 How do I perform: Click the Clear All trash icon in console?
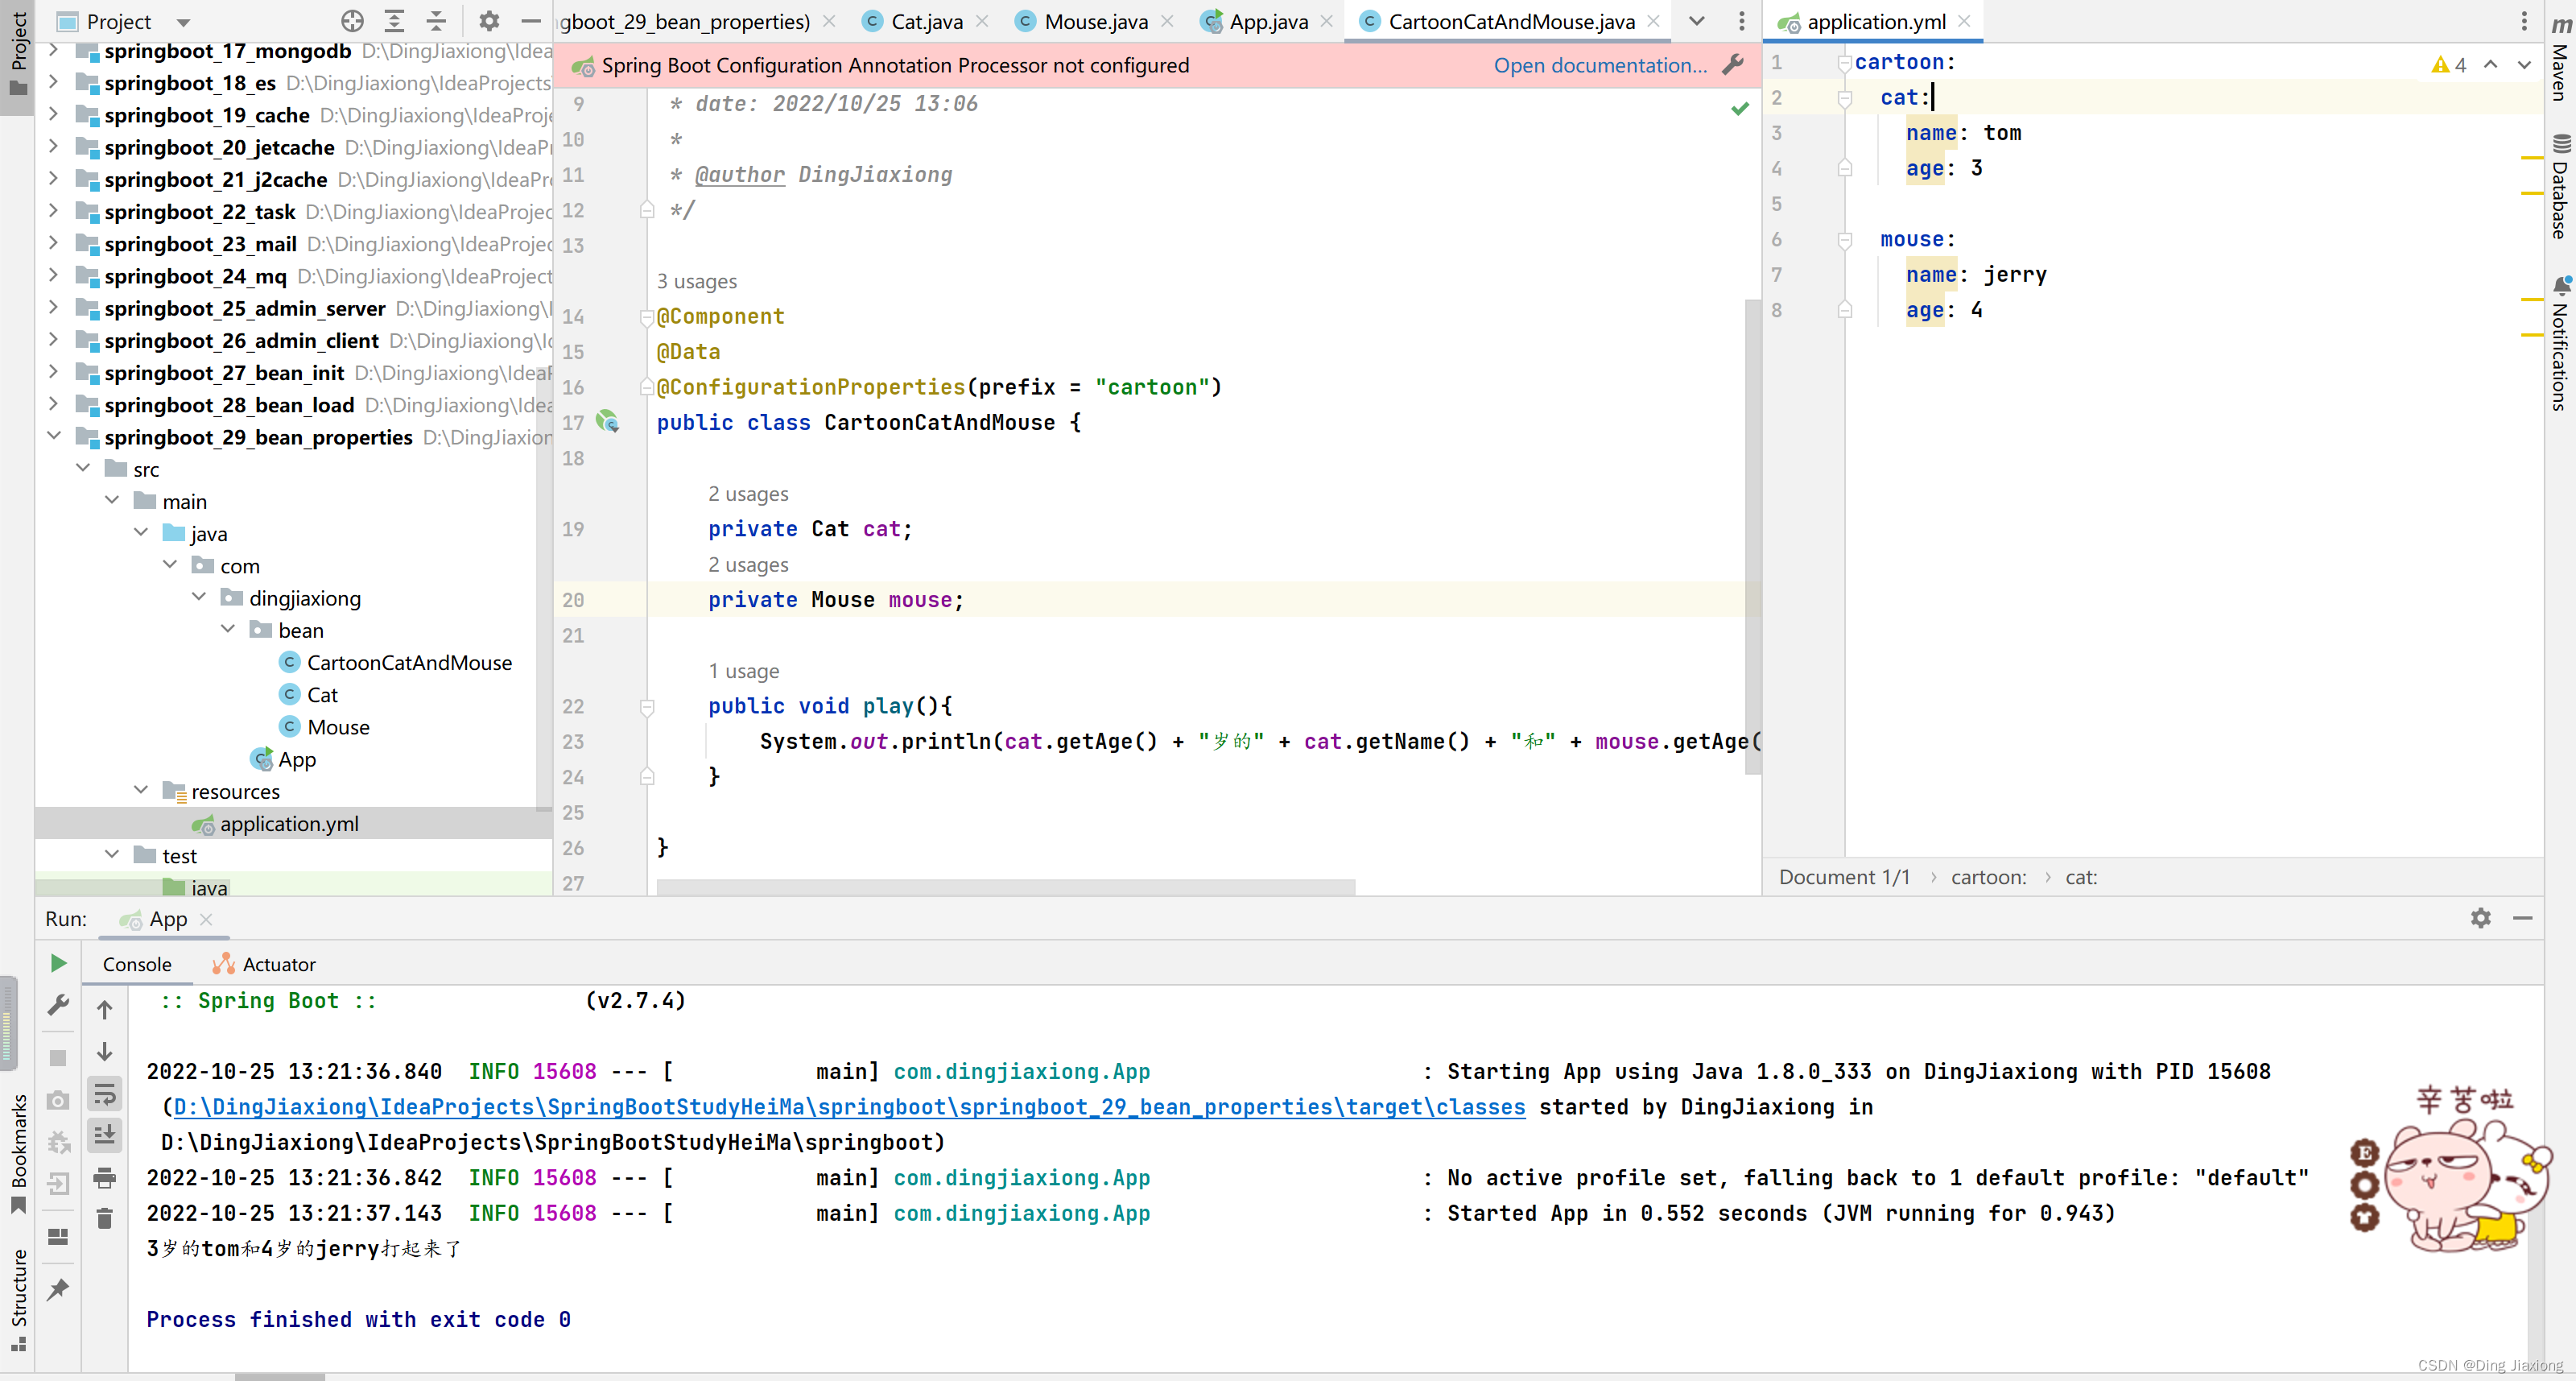tap(105, 1218)
